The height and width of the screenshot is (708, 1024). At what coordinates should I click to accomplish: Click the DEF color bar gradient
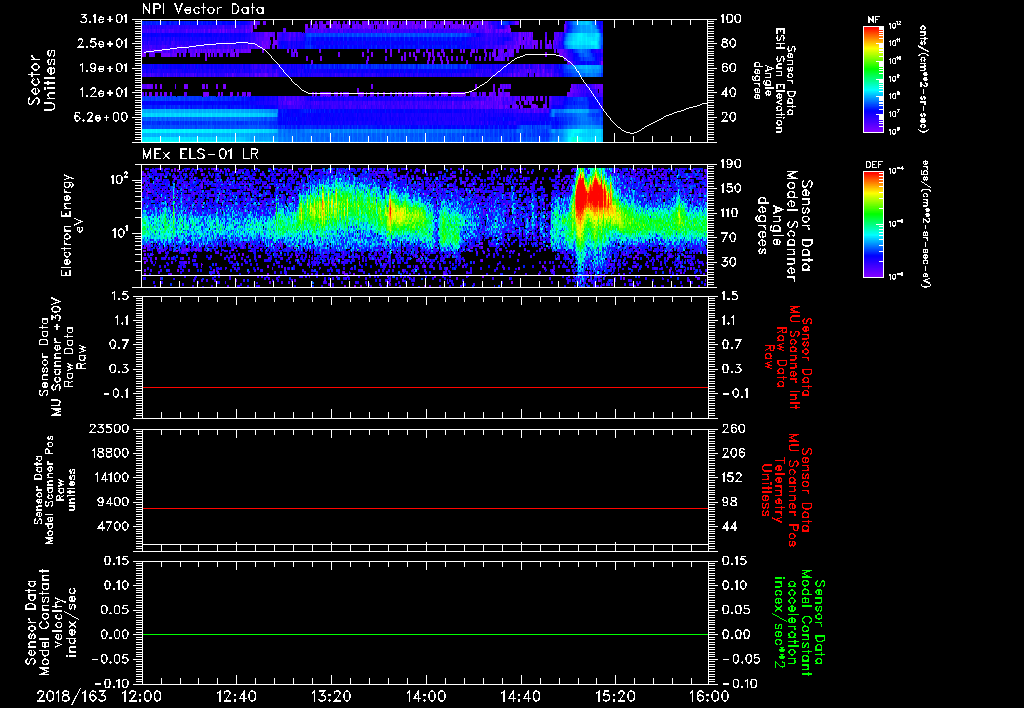(874, 223)
